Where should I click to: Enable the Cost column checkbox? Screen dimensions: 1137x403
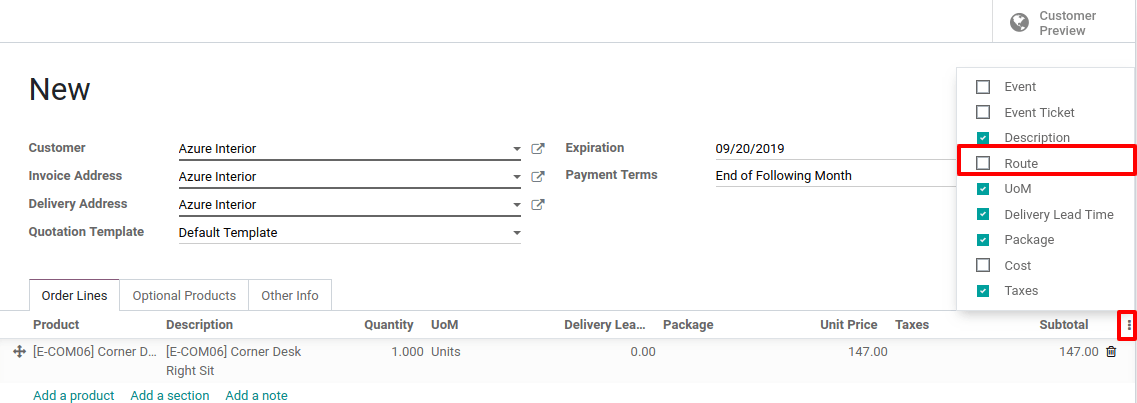pyautogui.click(x=983, y=266)
